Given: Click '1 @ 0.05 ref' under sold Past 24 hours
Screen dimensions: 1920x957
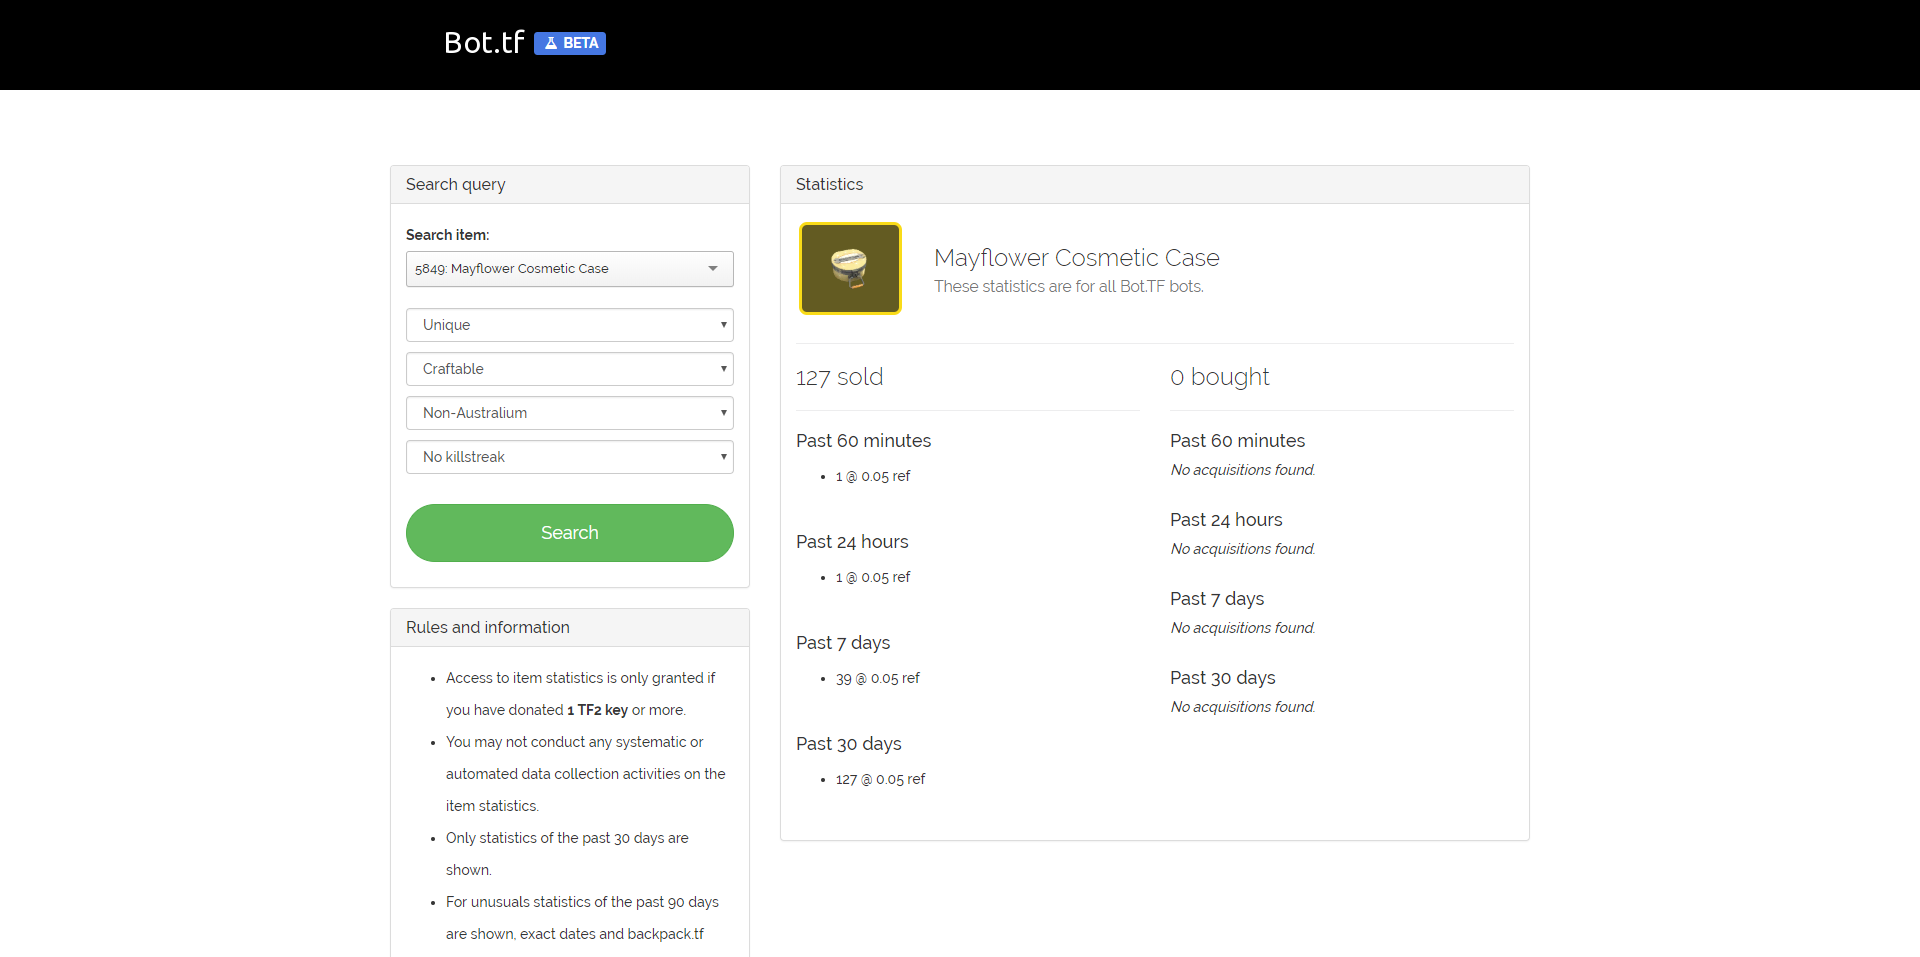Looking at the screenshot, I should pos(873,577).
